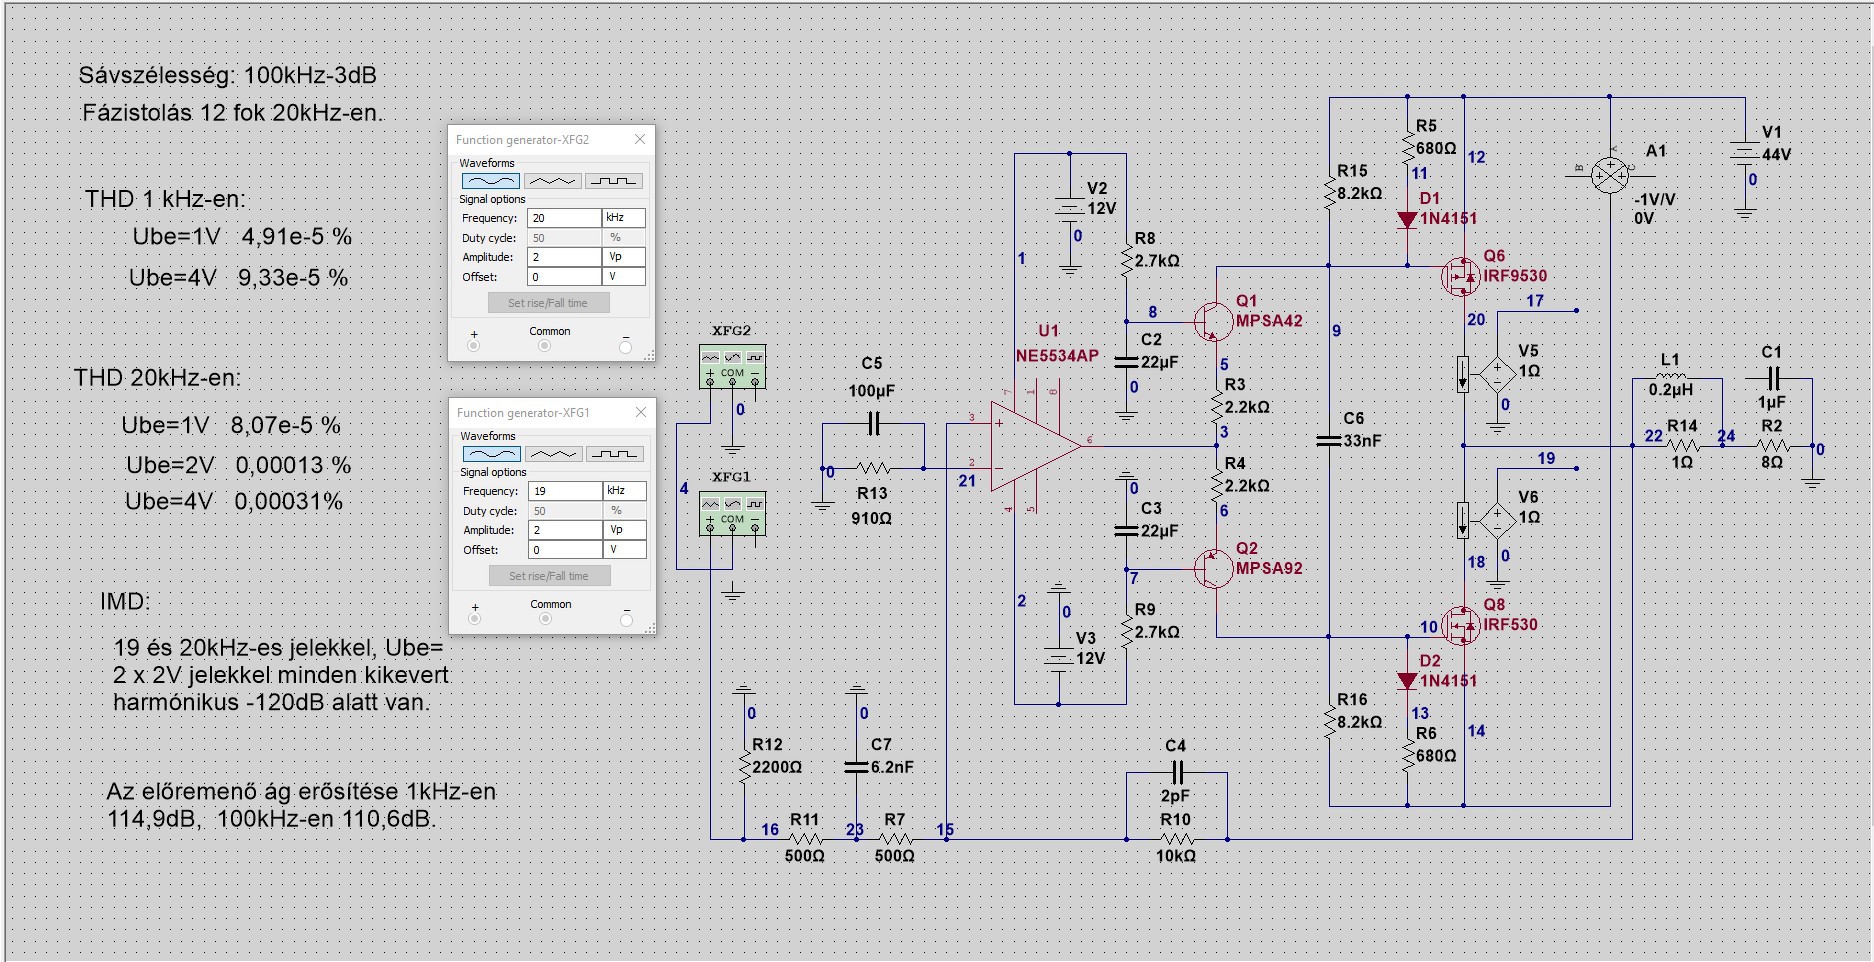
Task: Click the Common terminal in XFG2 dialog
Action: click(x=544, y=346)
